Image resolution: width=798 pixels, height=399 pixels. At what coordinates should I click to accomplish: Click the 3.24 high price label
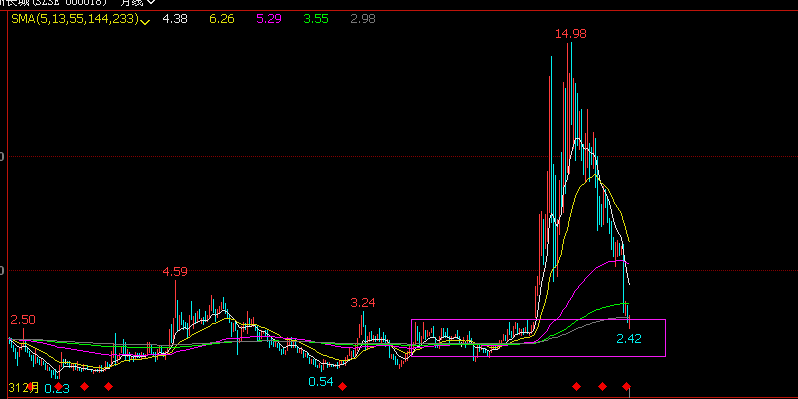click(x=363, y=303)
